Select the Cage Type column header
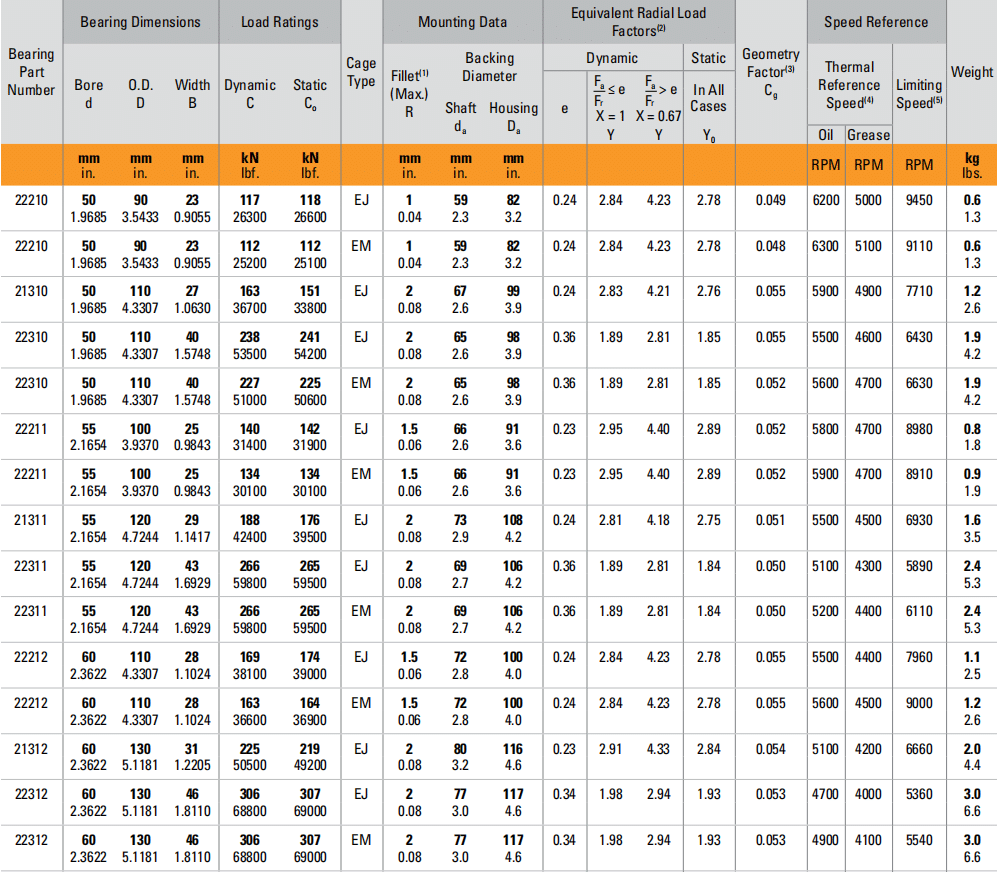This screenshot has width=997, height=872. [x=361, y=71]
